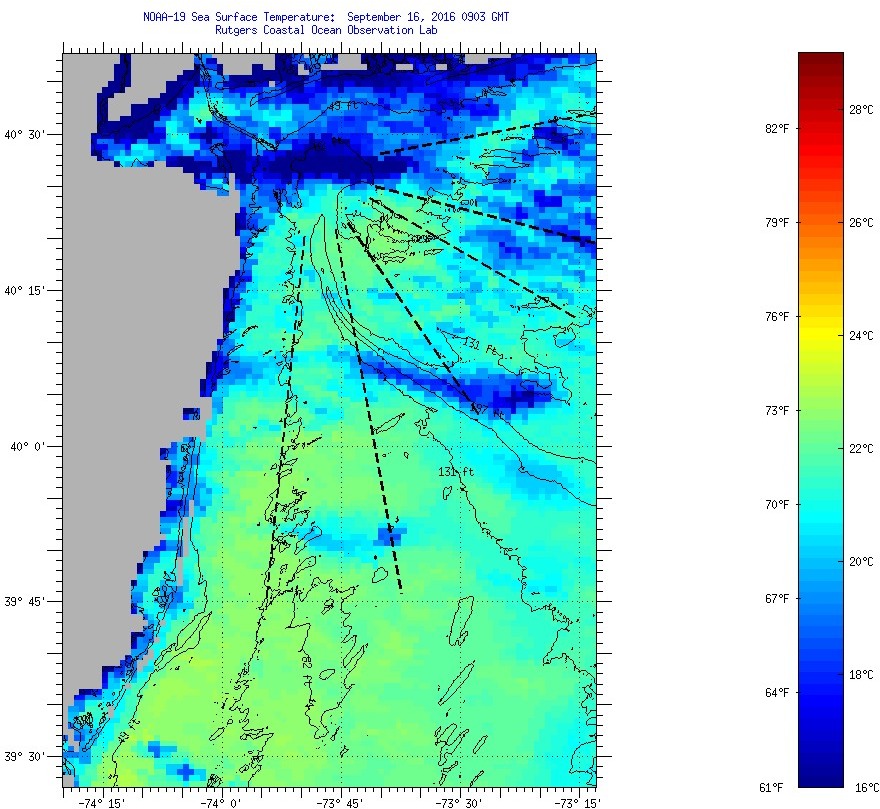Click the NOAA-19 Sea Surface Temperature title line
The width and height of the screenshot is (880, 809).
tap(326, 17)
